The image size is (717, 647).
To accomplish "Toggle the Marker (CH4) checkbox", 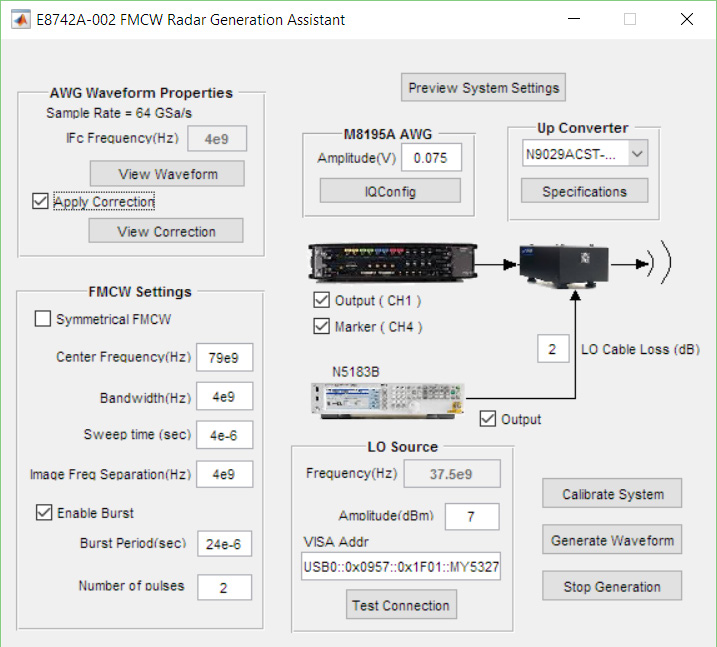I will [321, 326].
